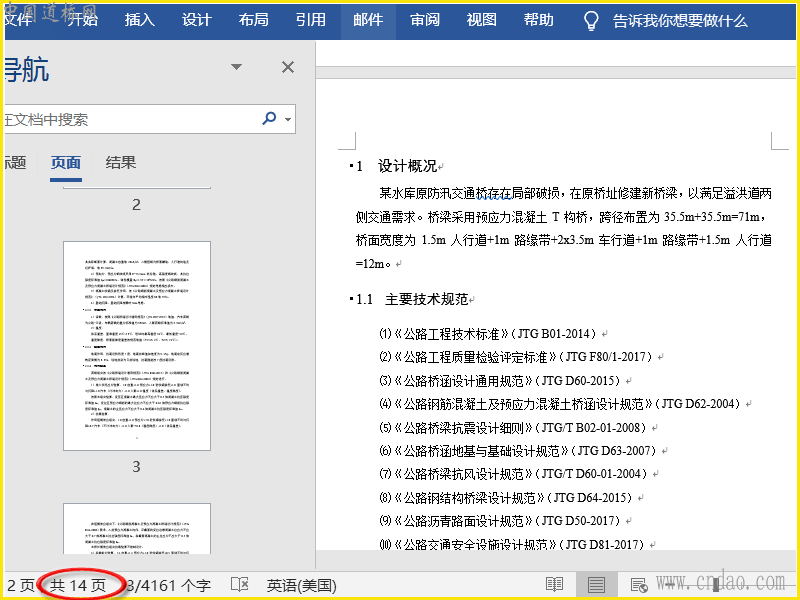The height and width of the screenshot is (600, 800).
Task: Open the 插入 ribbon tab
Action: tap(139, 20)
